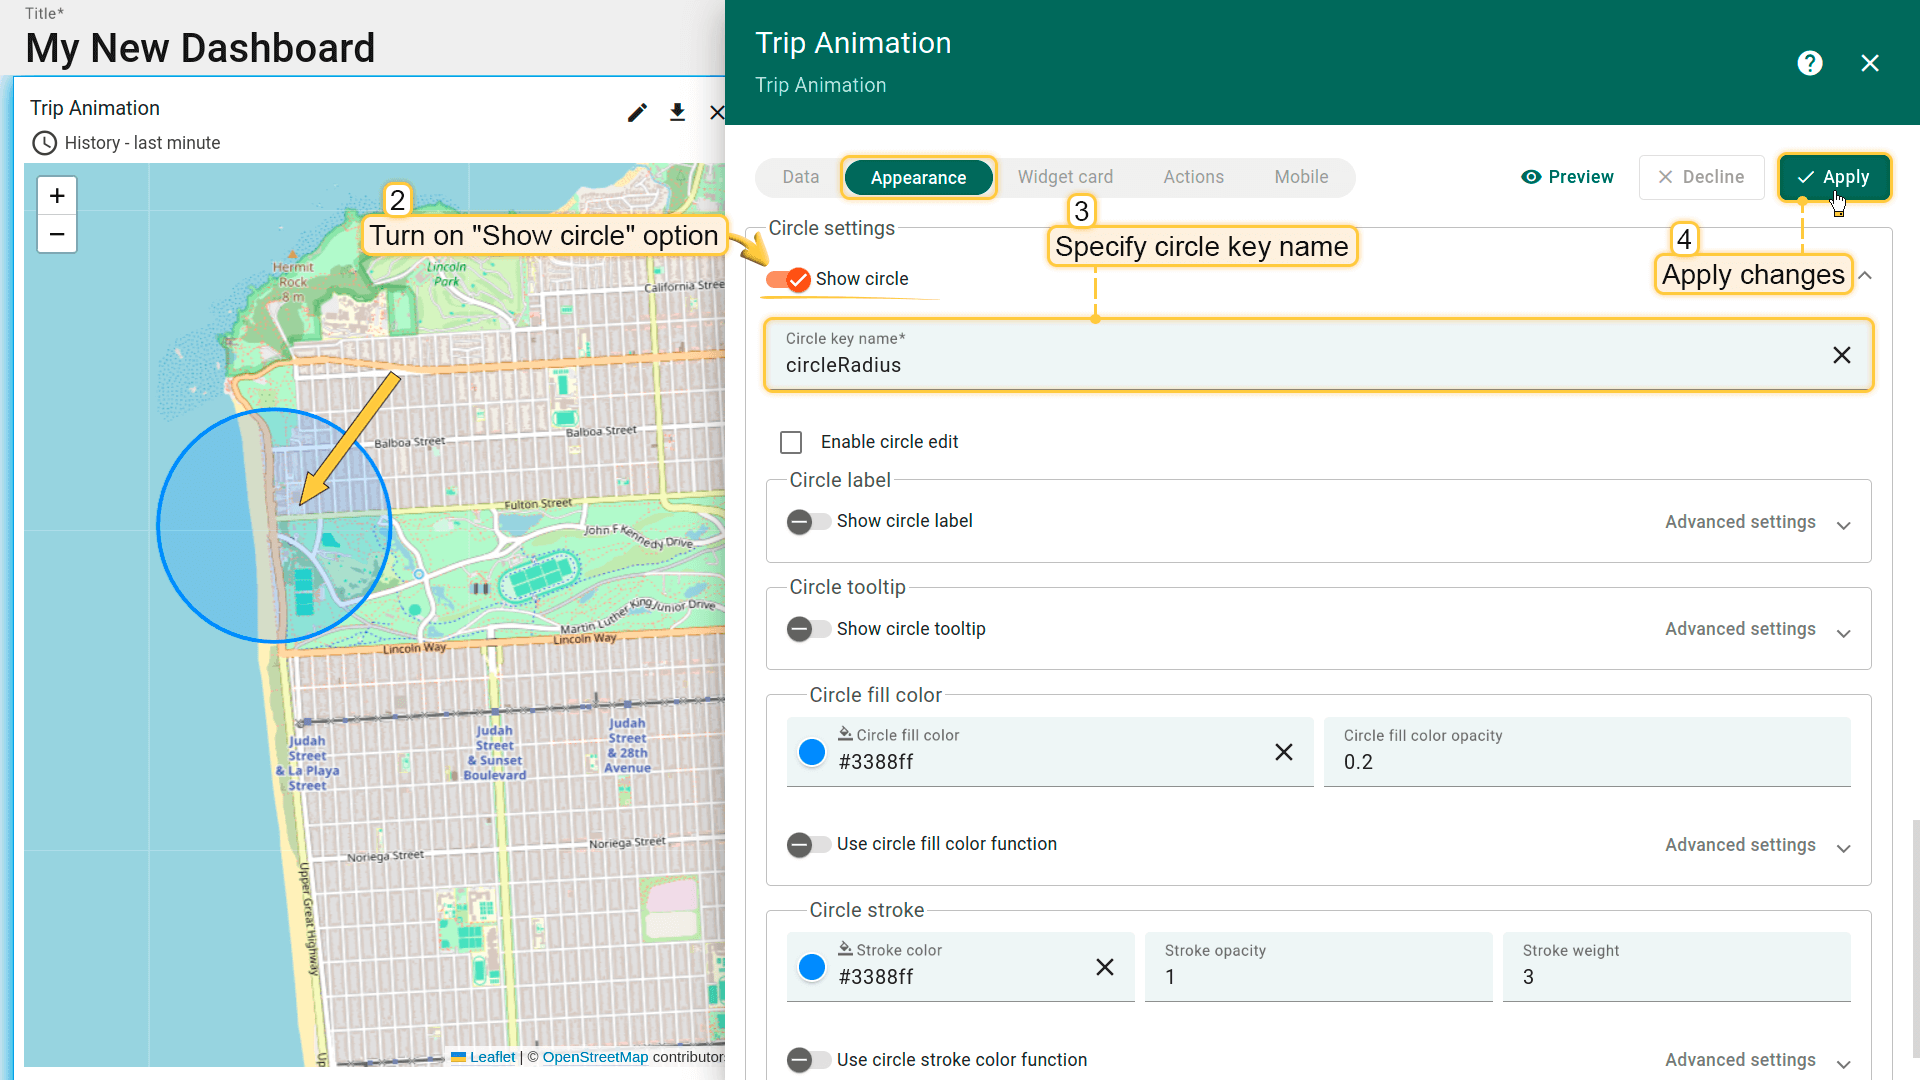Viewport: 1920px width, 1080px height.
Task: Go to the Actions tab
Action: (x=1193, y=177)
